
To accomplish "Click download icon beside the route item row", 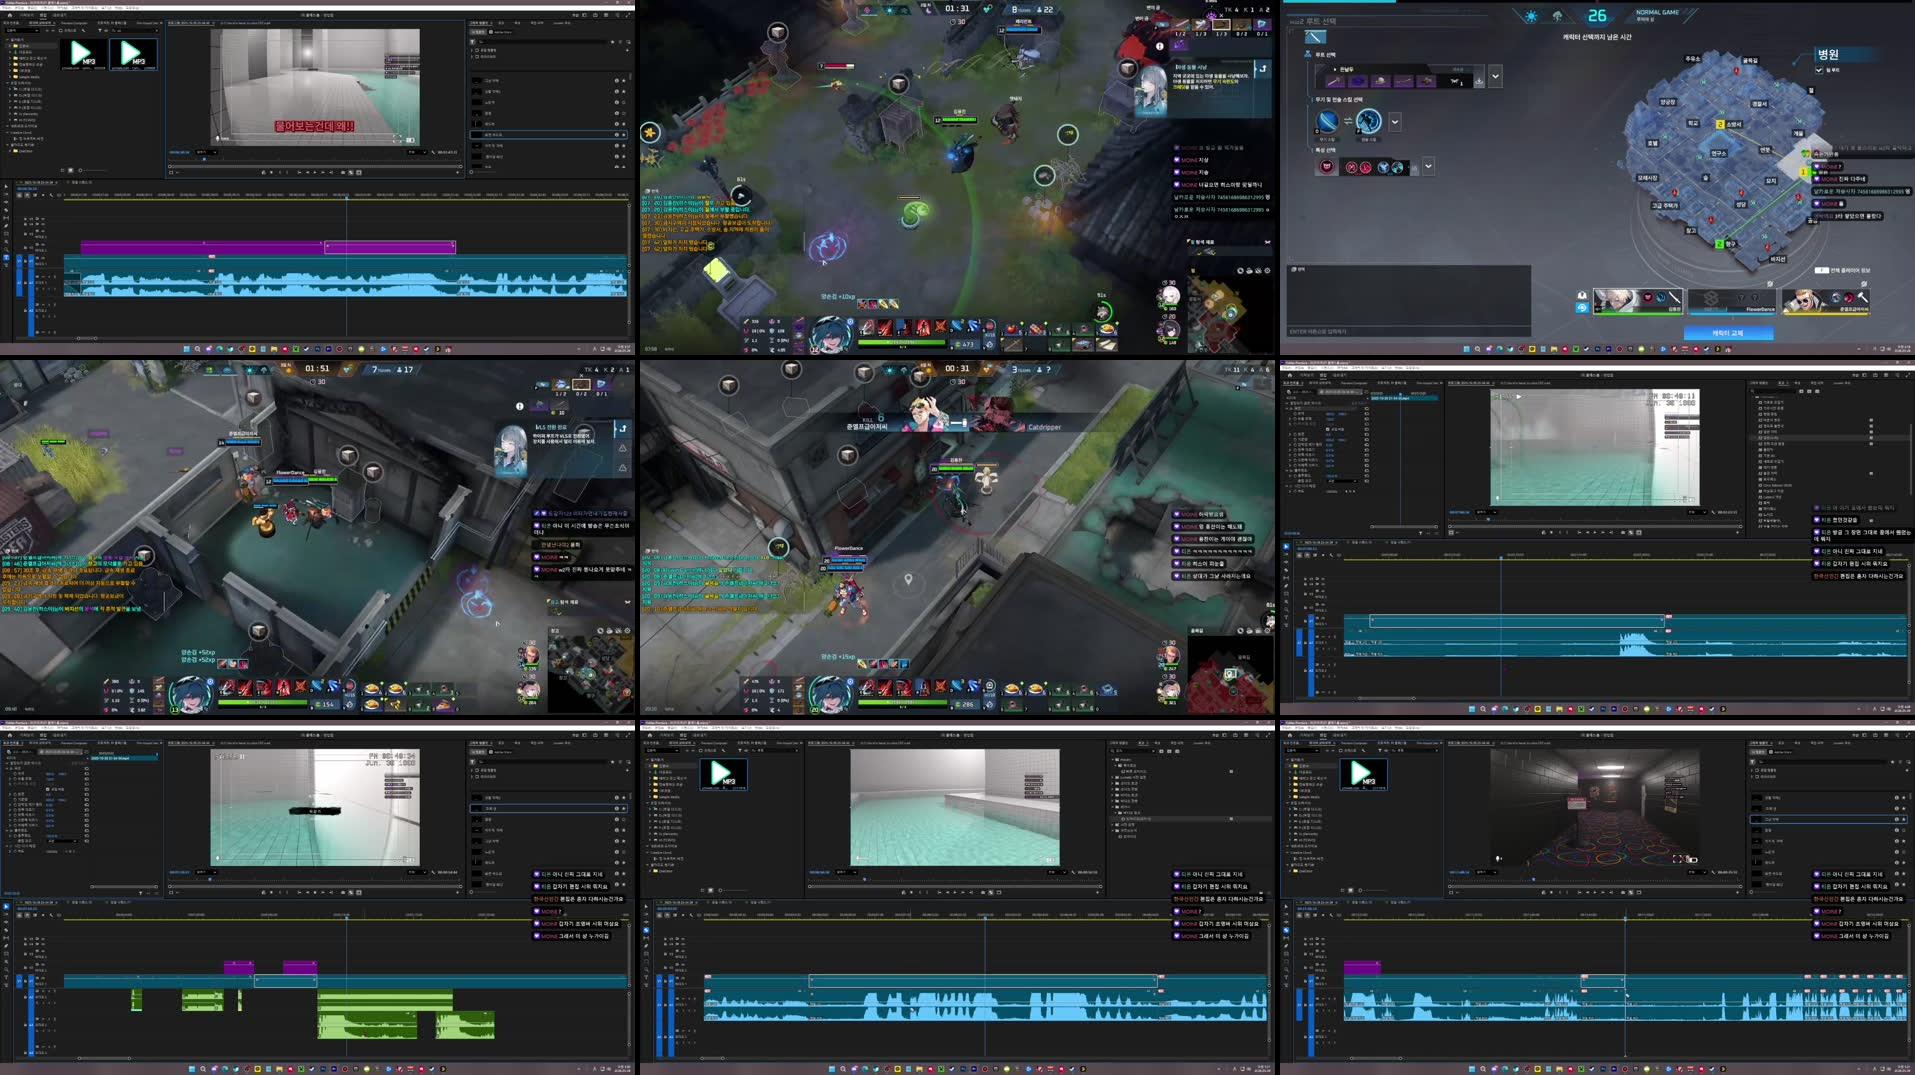I will click(1479, 81).
